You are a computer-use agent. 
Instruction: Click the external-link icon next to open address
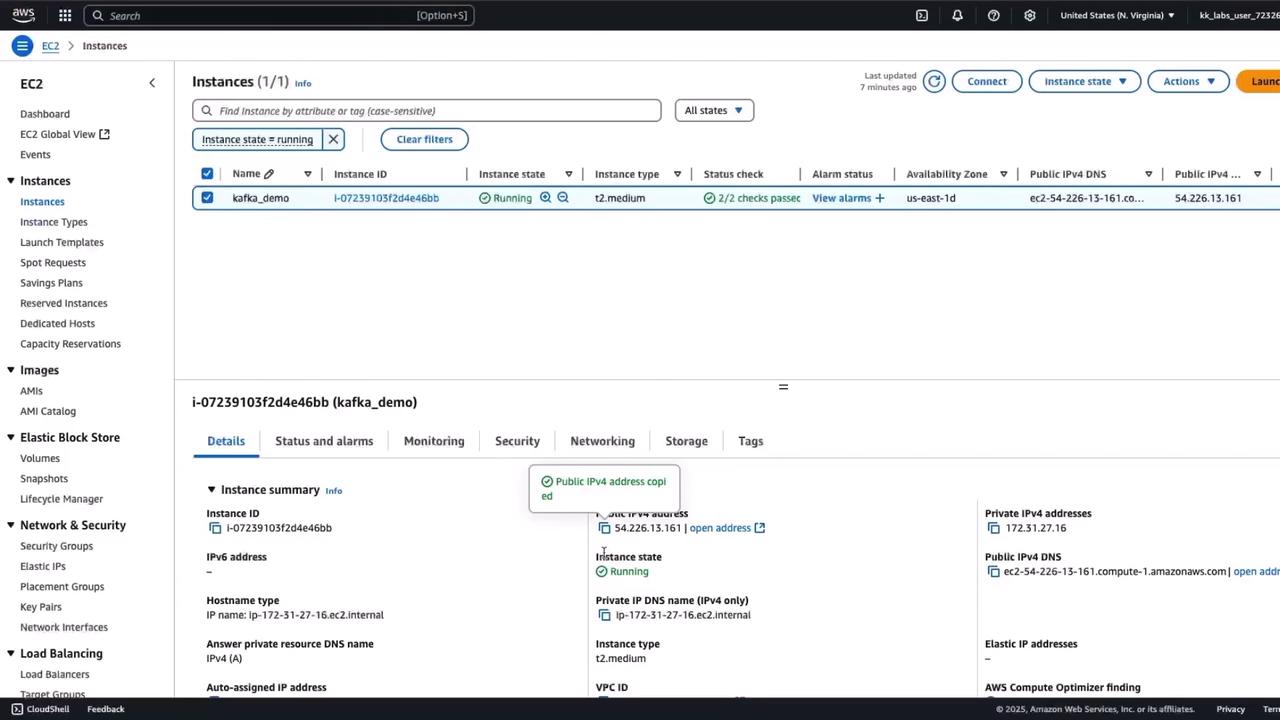click(760, 528)
